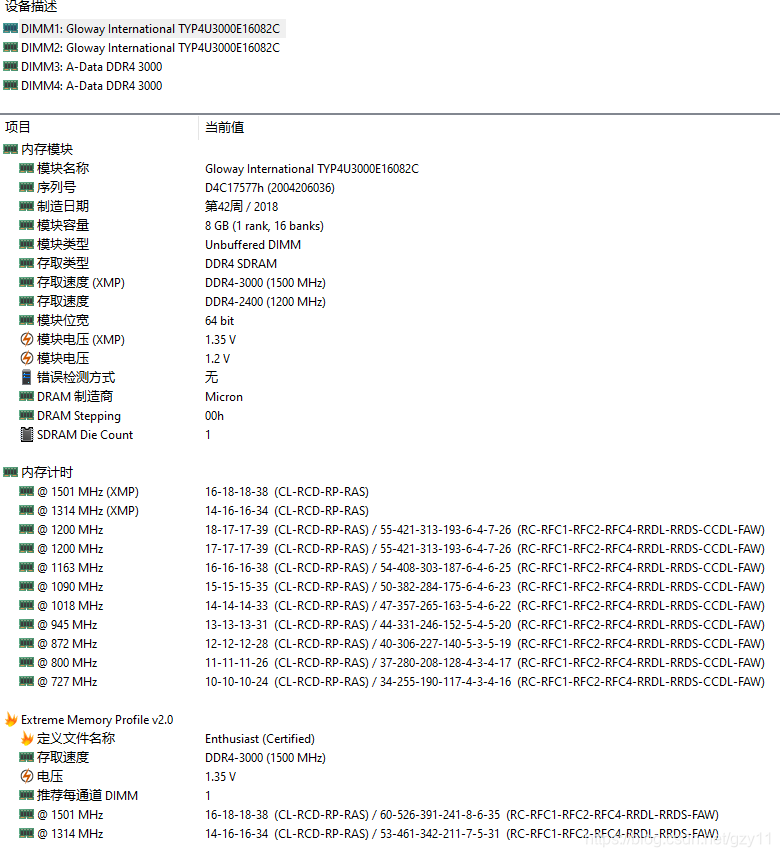Click the SDRAM Die Count icon

point(27,435)
